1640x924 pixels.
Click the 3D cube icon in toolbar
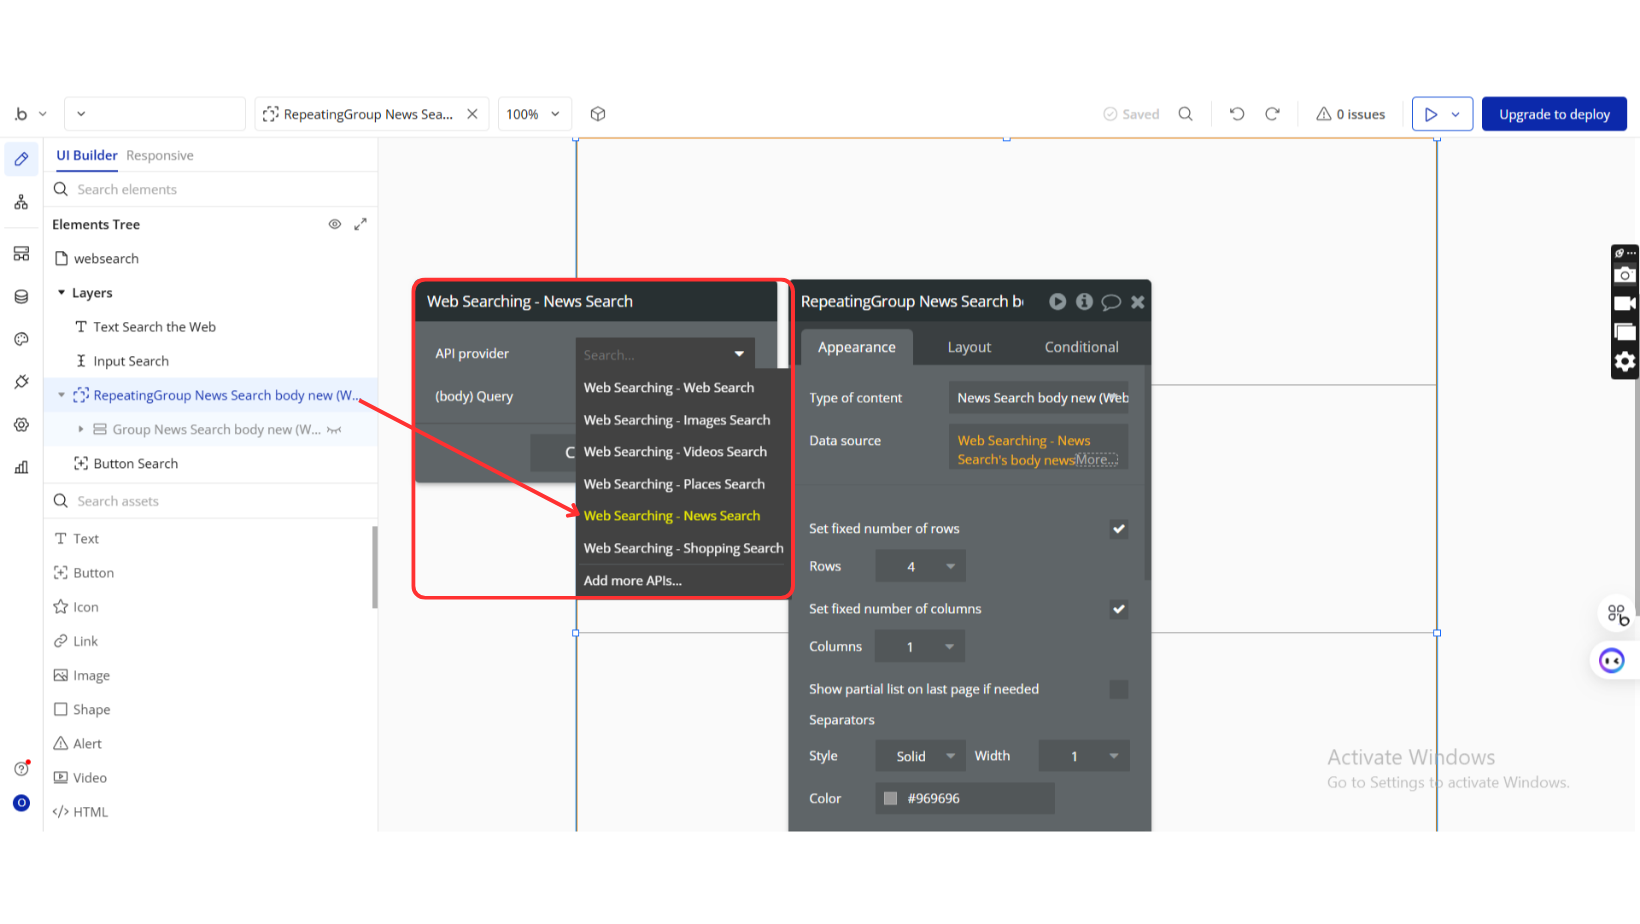pos(598,114)
